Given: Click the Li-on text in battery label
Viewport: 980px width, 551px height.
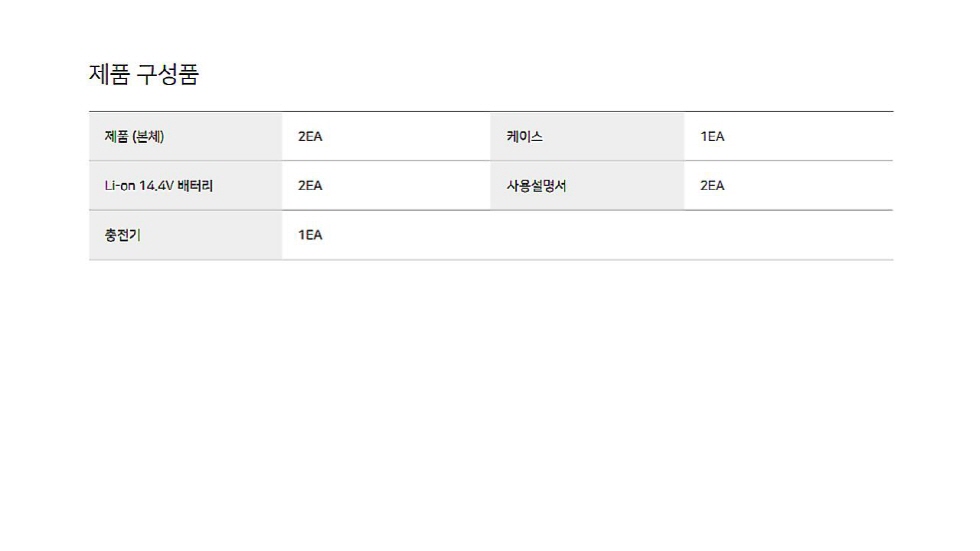Looking at the screenshot, I should pyautogui.click(x=119, y=186).
